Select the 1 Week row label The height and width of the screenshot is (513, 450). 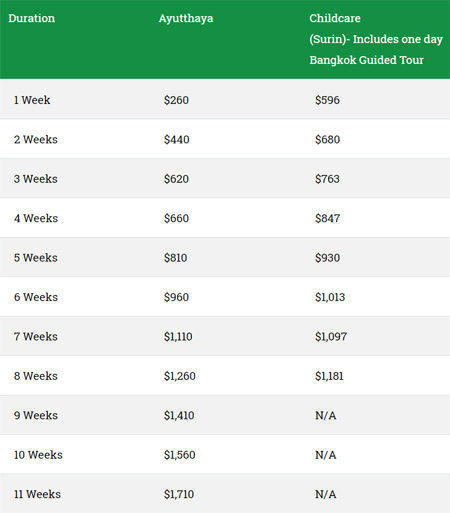click(x=32, y=100)
